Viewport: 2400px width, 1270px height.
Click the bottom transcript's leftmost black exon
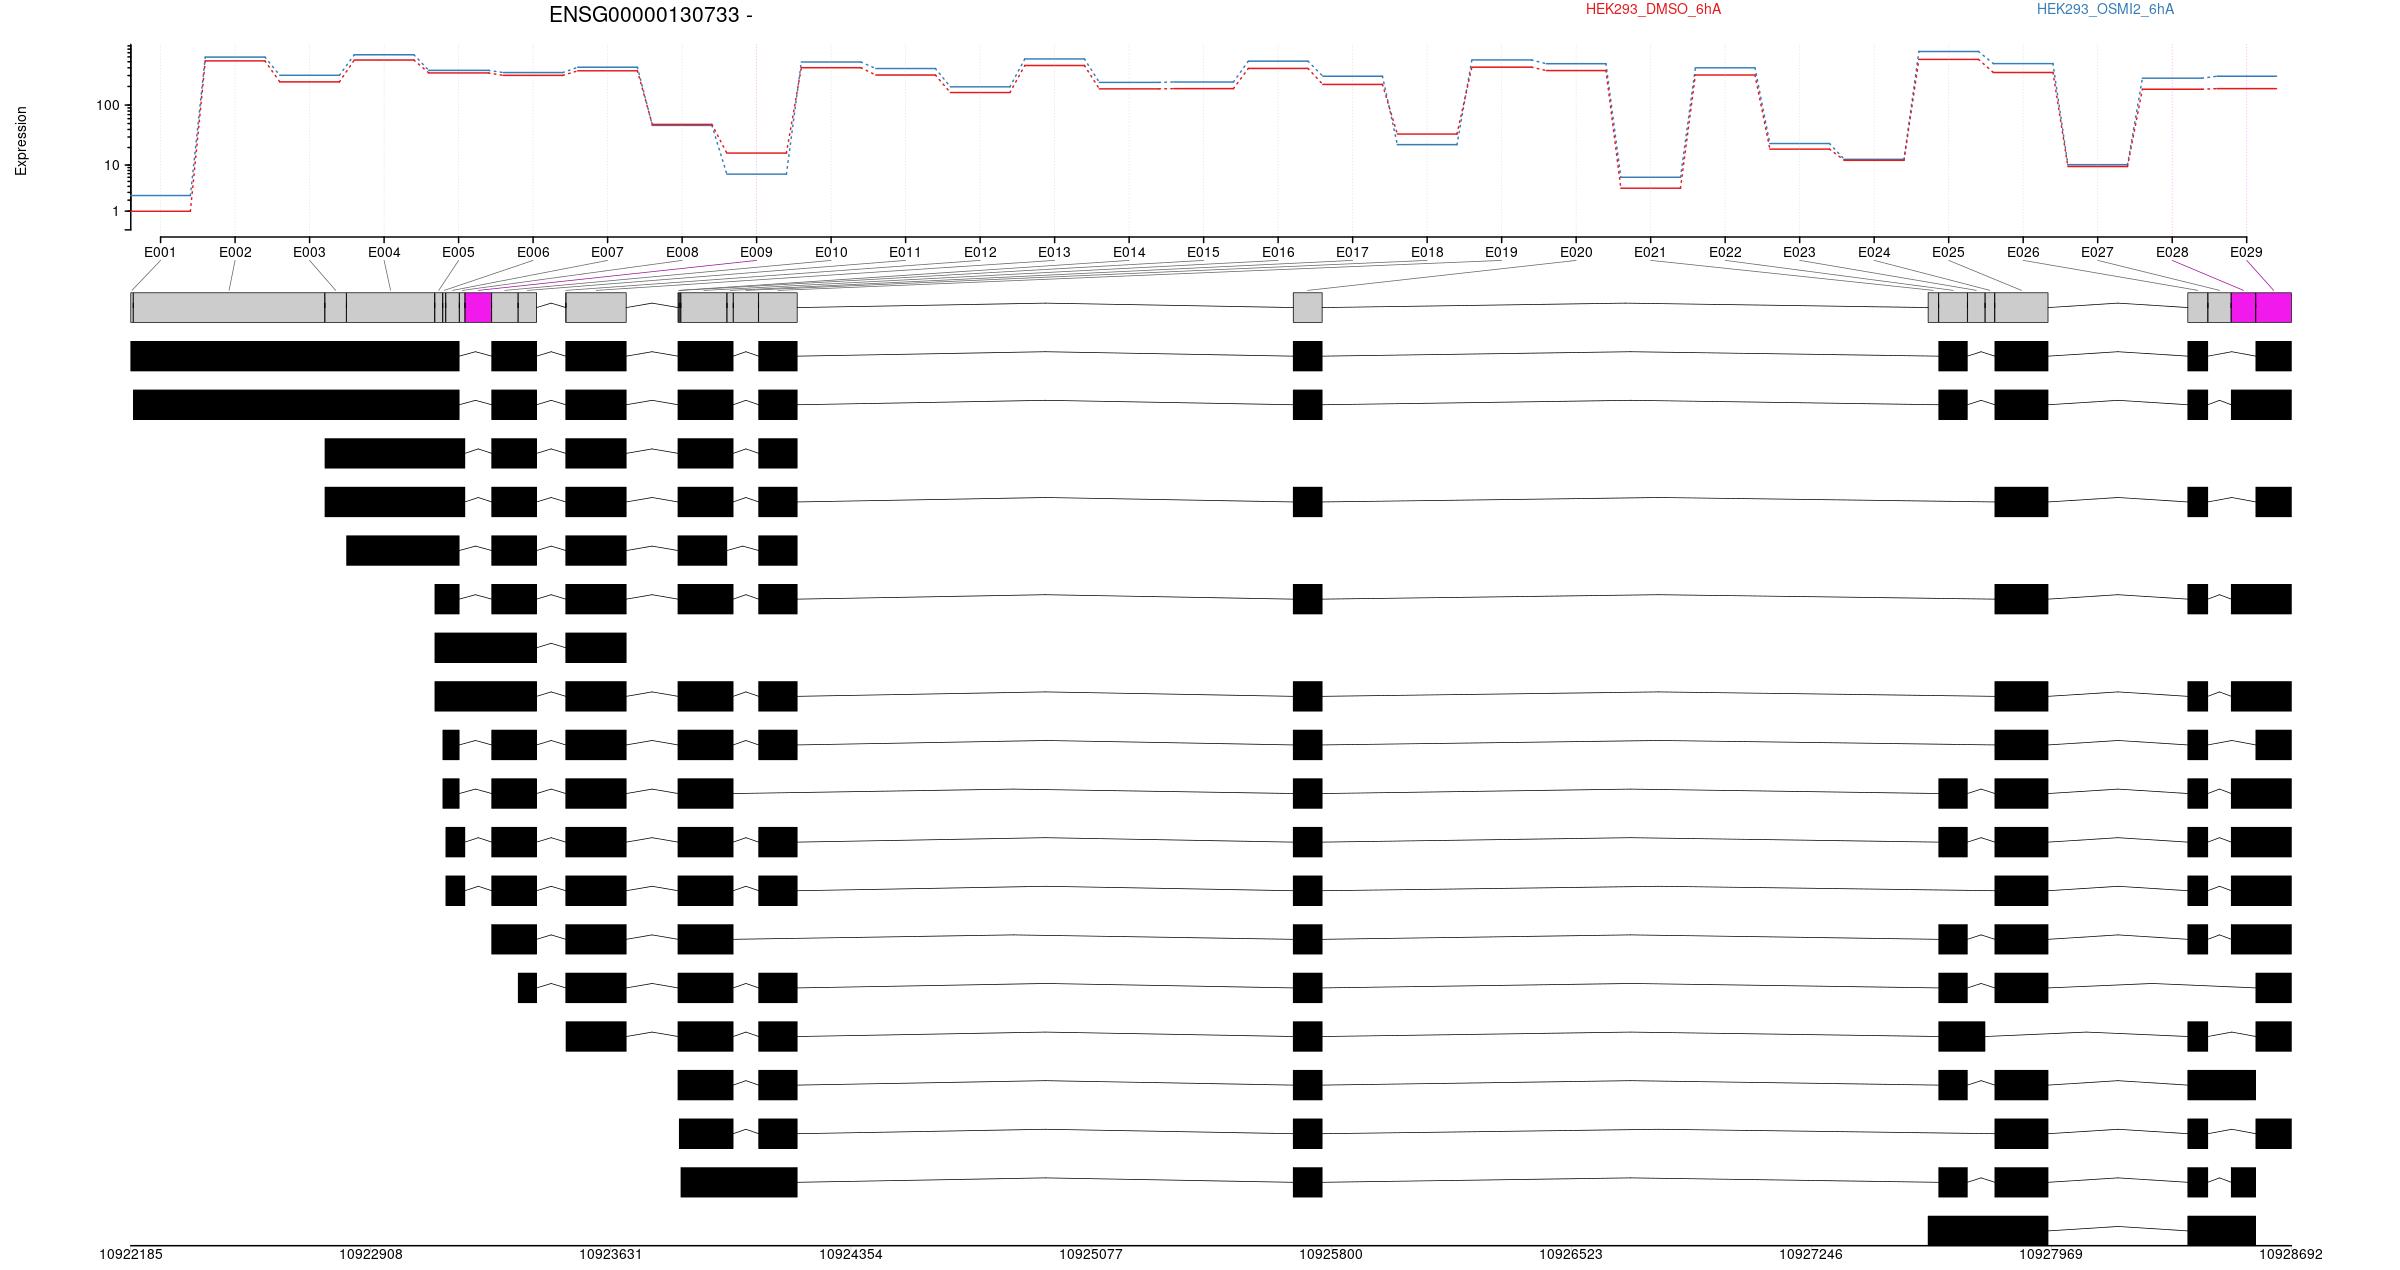[1988, 1231]
